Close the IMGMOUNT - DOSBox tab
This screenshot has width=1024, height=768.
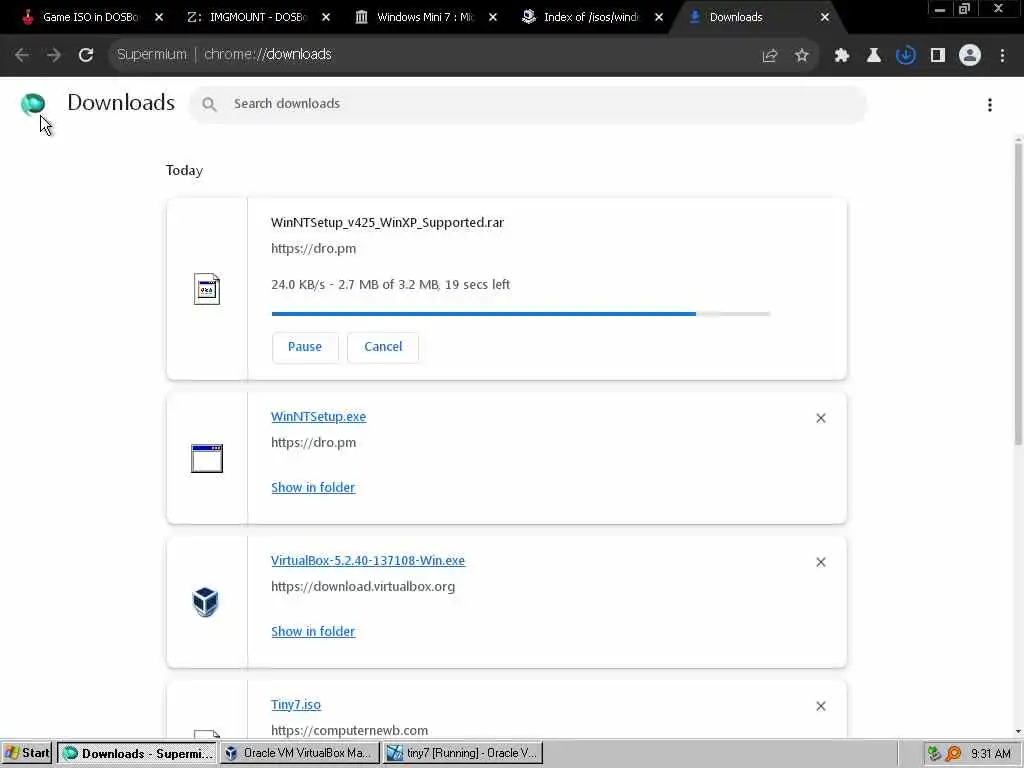point(326,18)
